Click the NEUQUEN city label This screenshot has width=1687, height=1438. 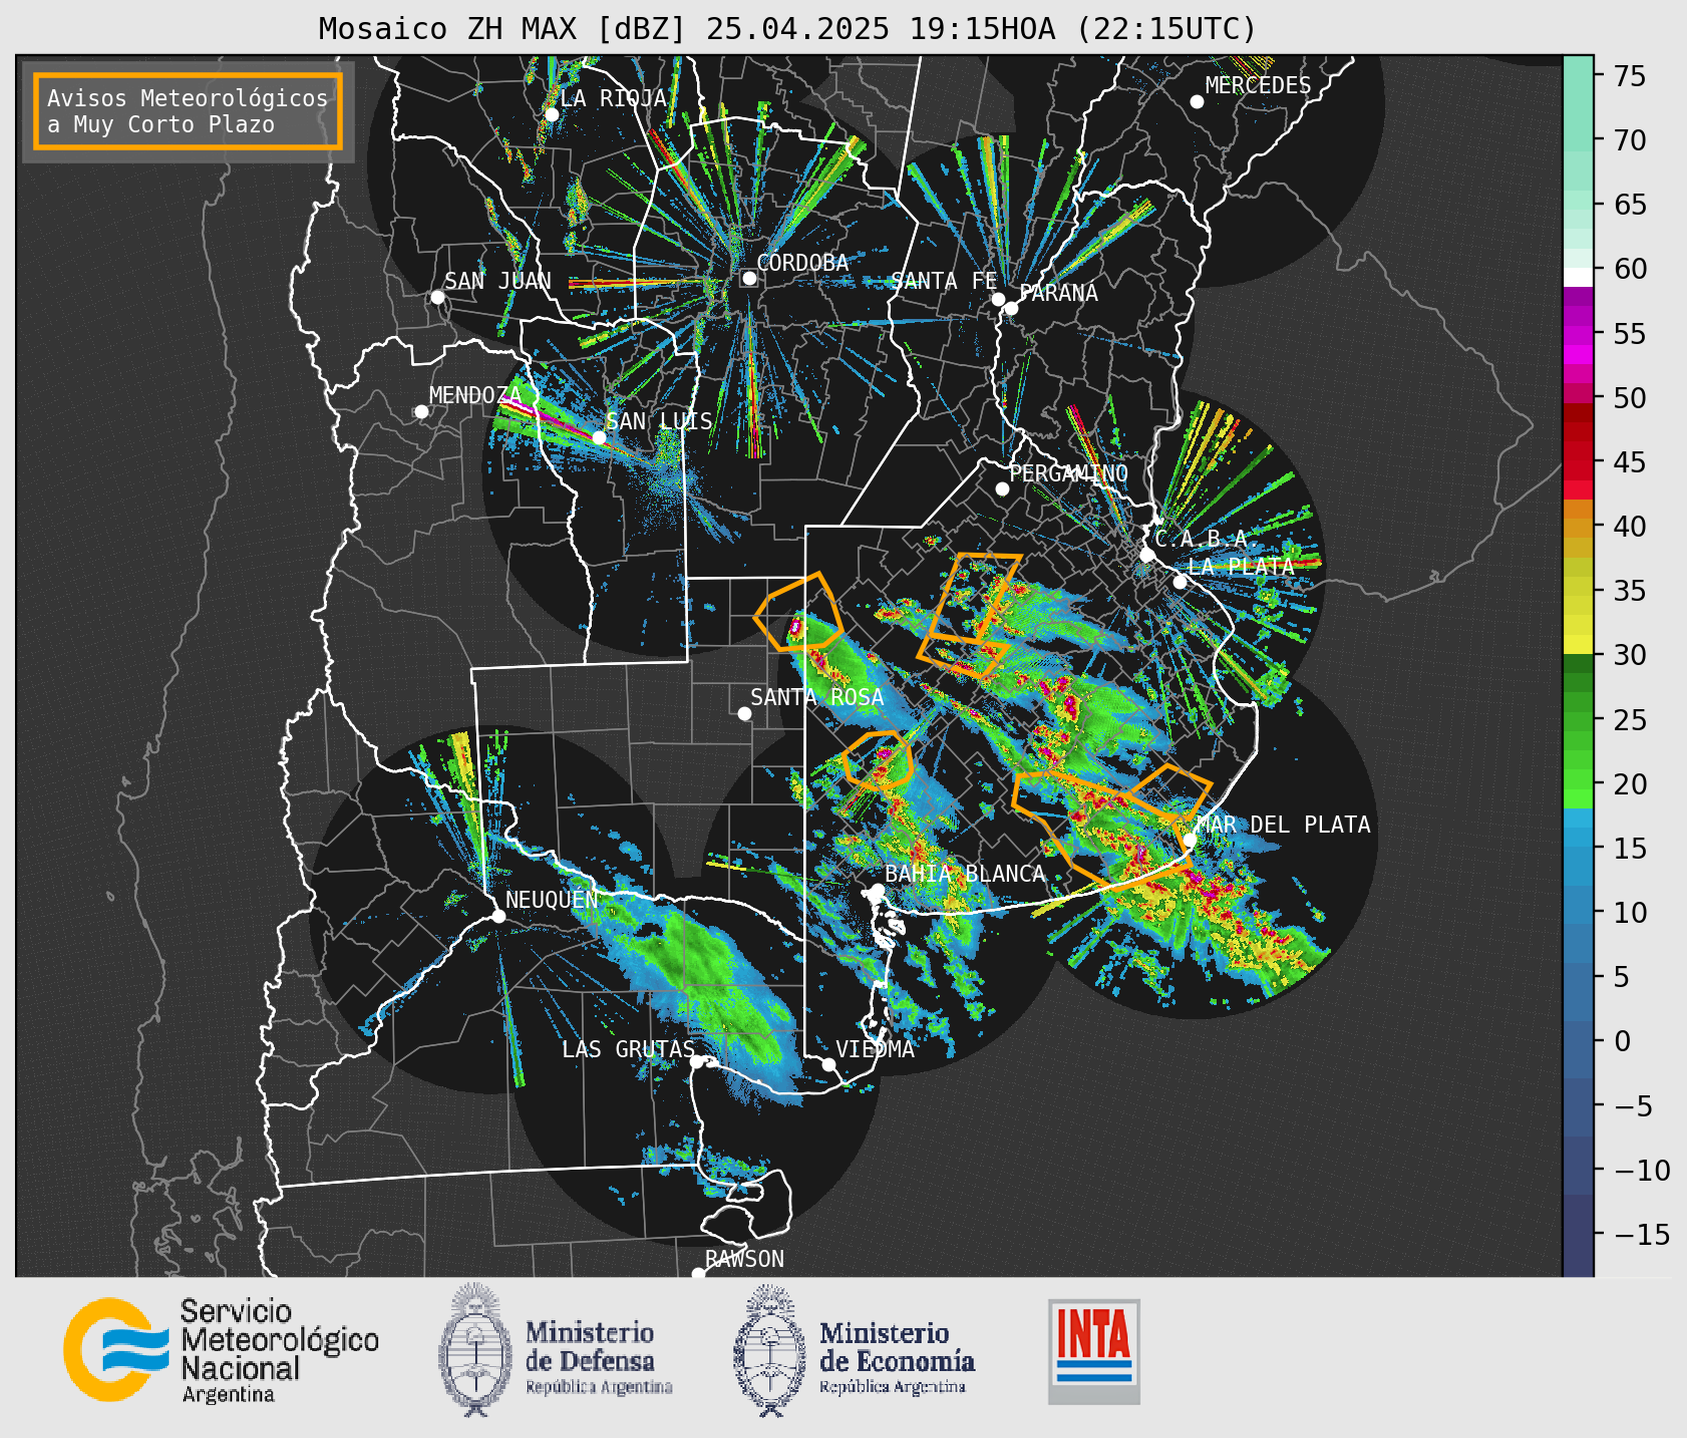pyautogui.click(x=552, y=900)
